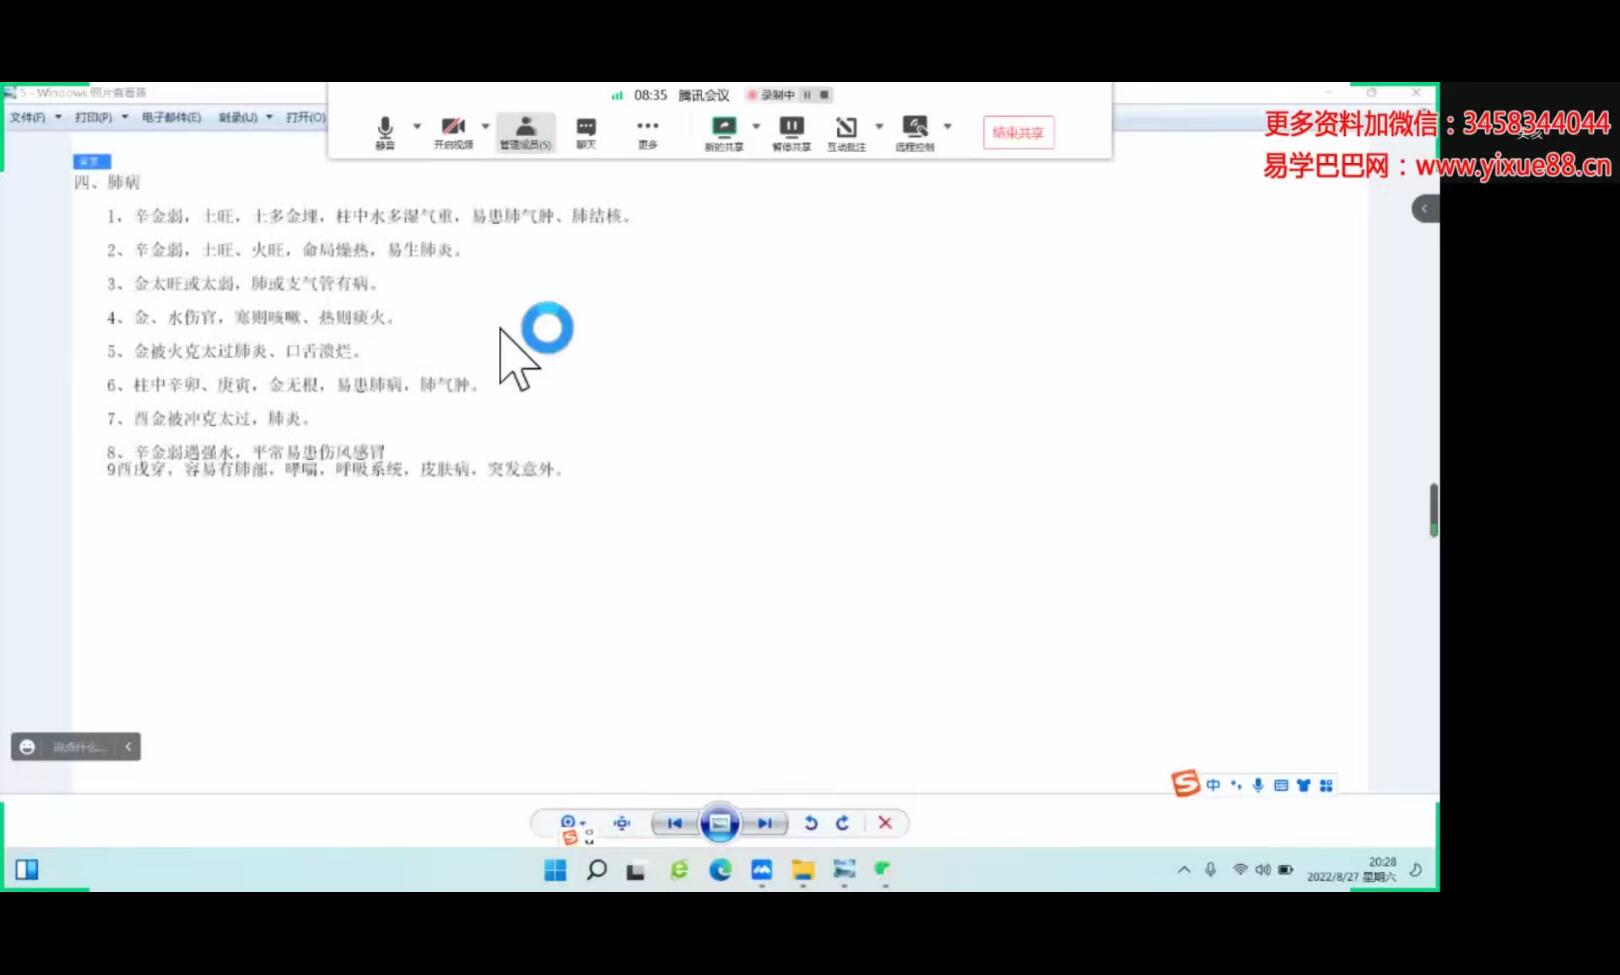Screen dimensions: 1620x975
Task: Expand the 新的共享 sharing options arrow
Action: click(755, 127)
